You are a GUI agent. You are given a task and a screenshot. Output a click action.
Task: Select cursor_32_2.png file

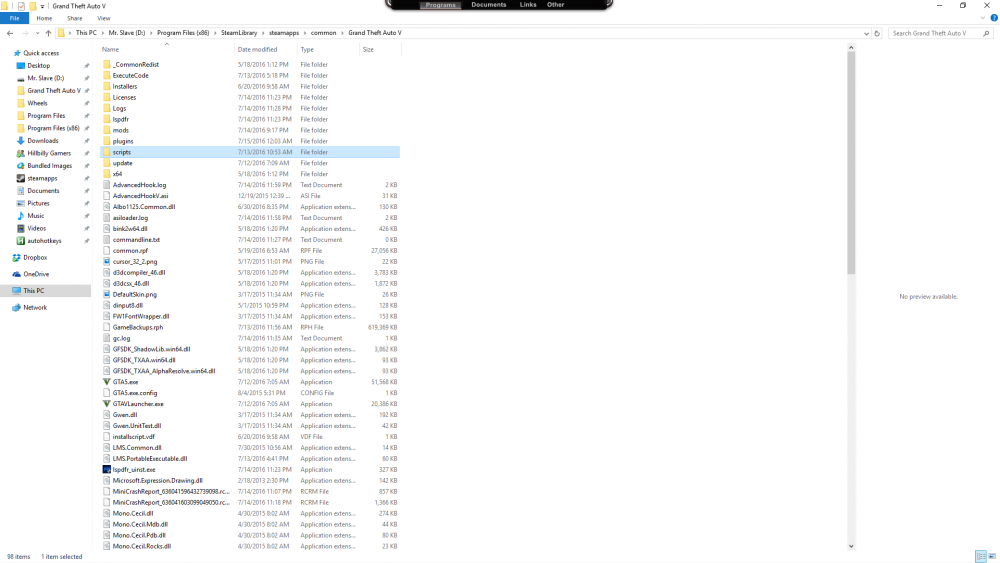[135, 261]
